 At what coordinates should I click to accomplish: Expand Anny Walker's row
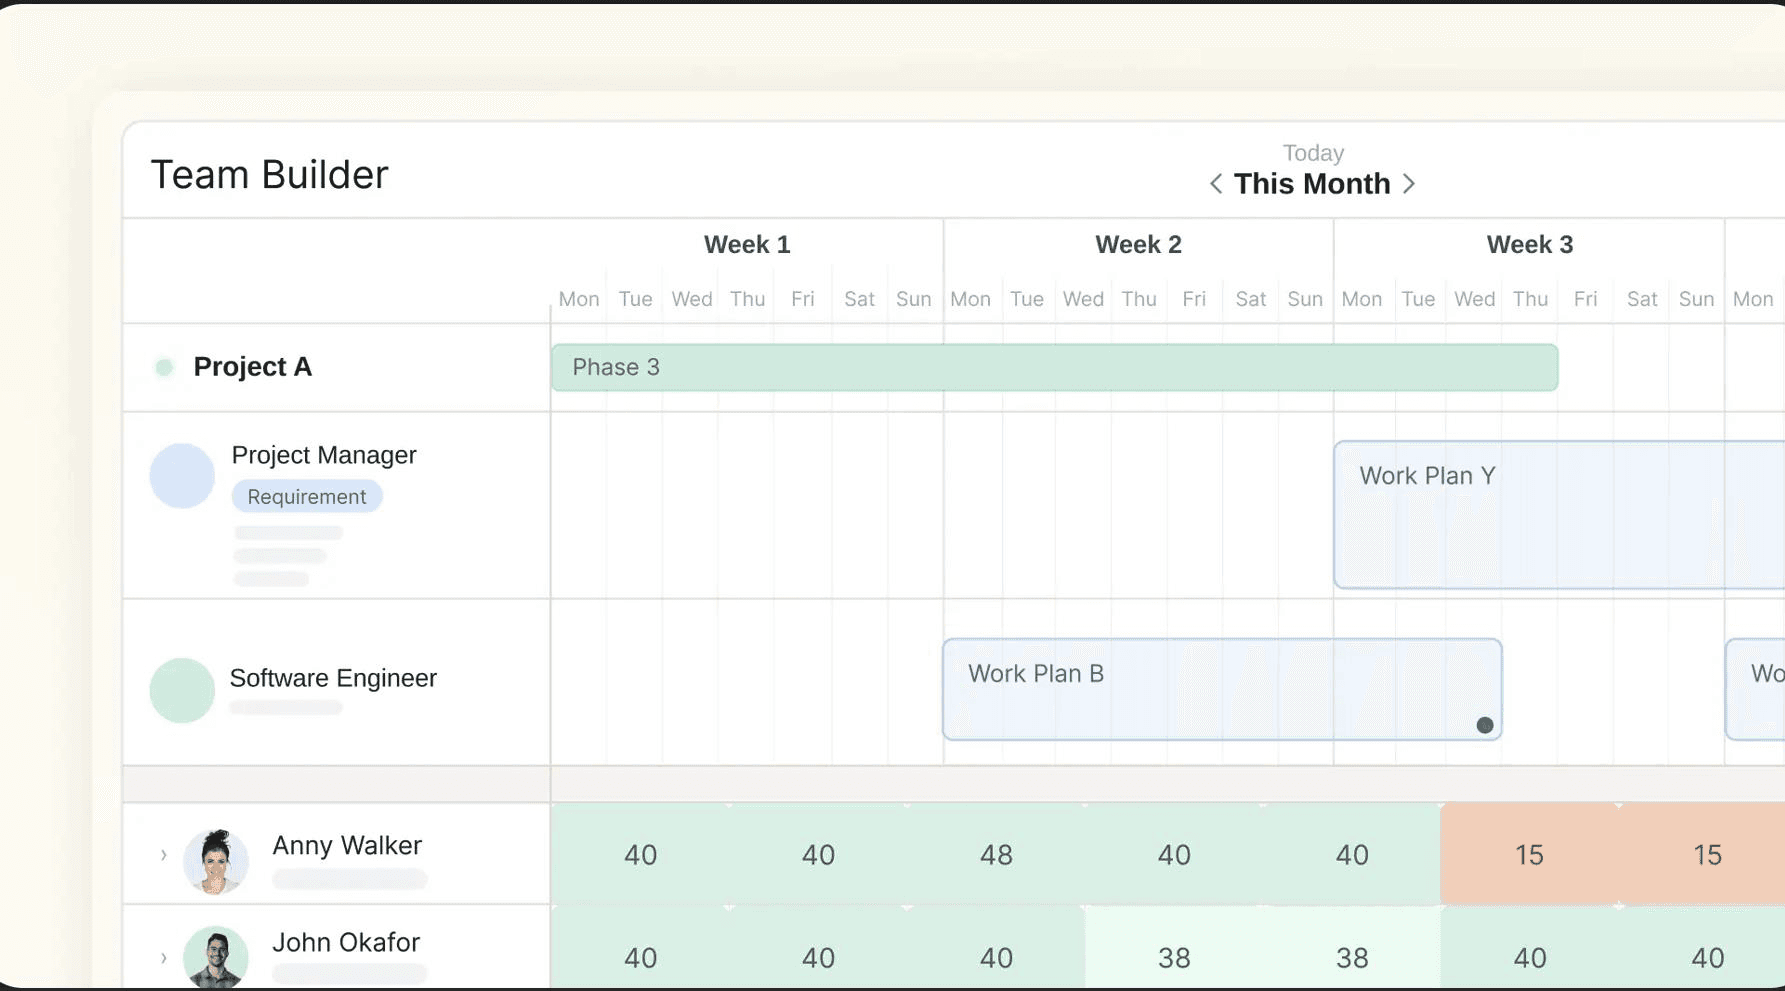tap(164, 855)
